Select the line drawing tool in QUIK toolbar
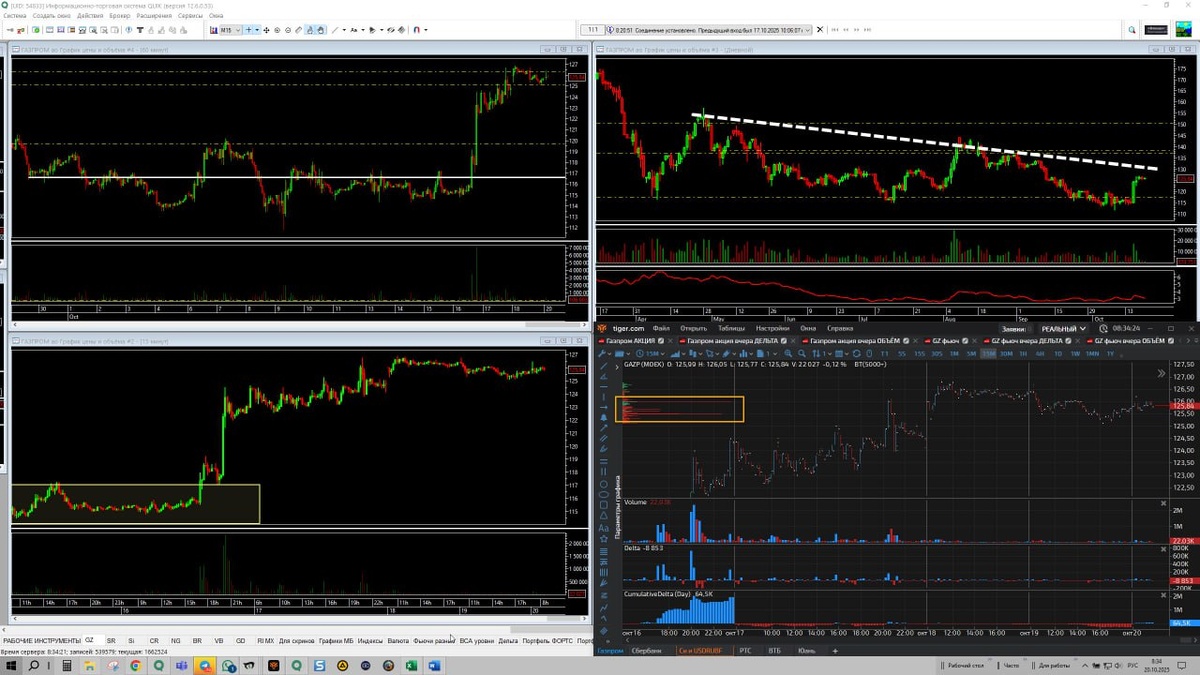This screenshot has height=675, width=1200. [335, 30]
